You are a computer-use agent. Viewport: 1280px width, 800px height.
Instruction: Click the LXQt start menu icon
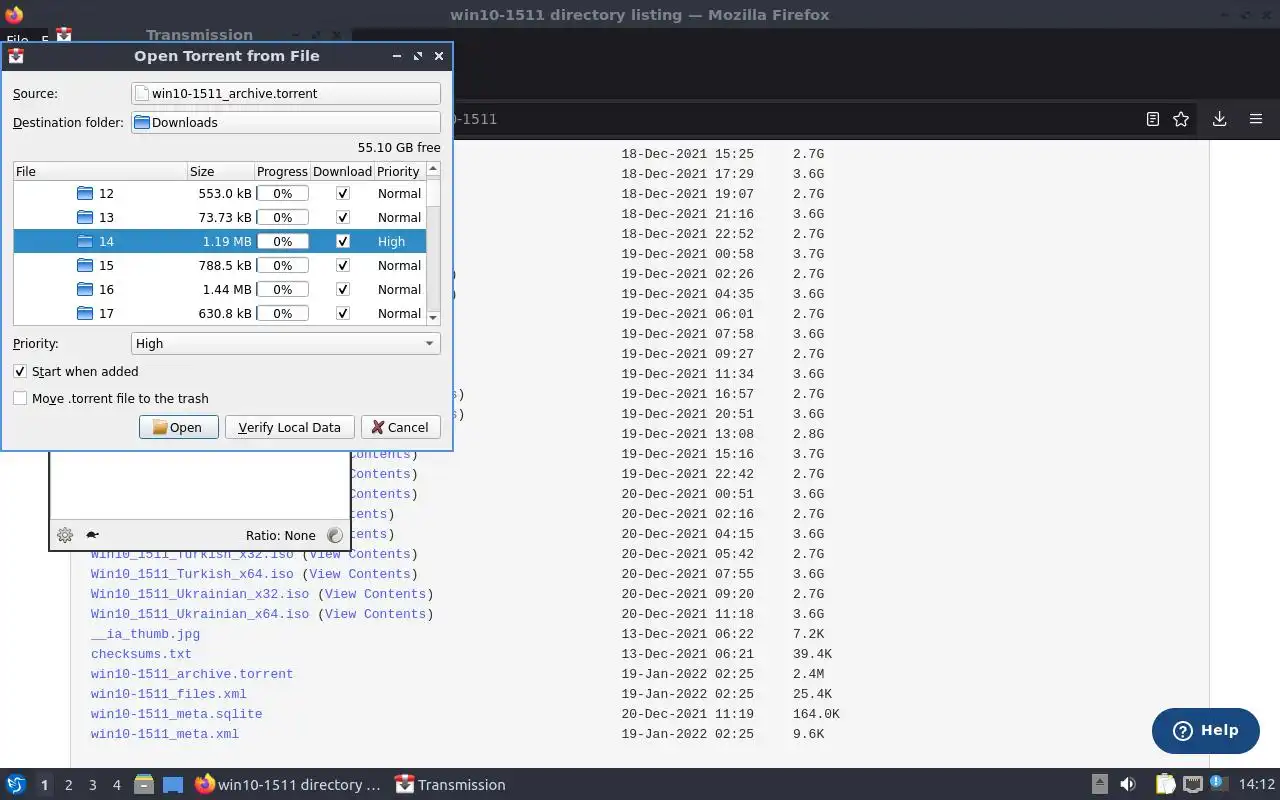pos(16,785)
